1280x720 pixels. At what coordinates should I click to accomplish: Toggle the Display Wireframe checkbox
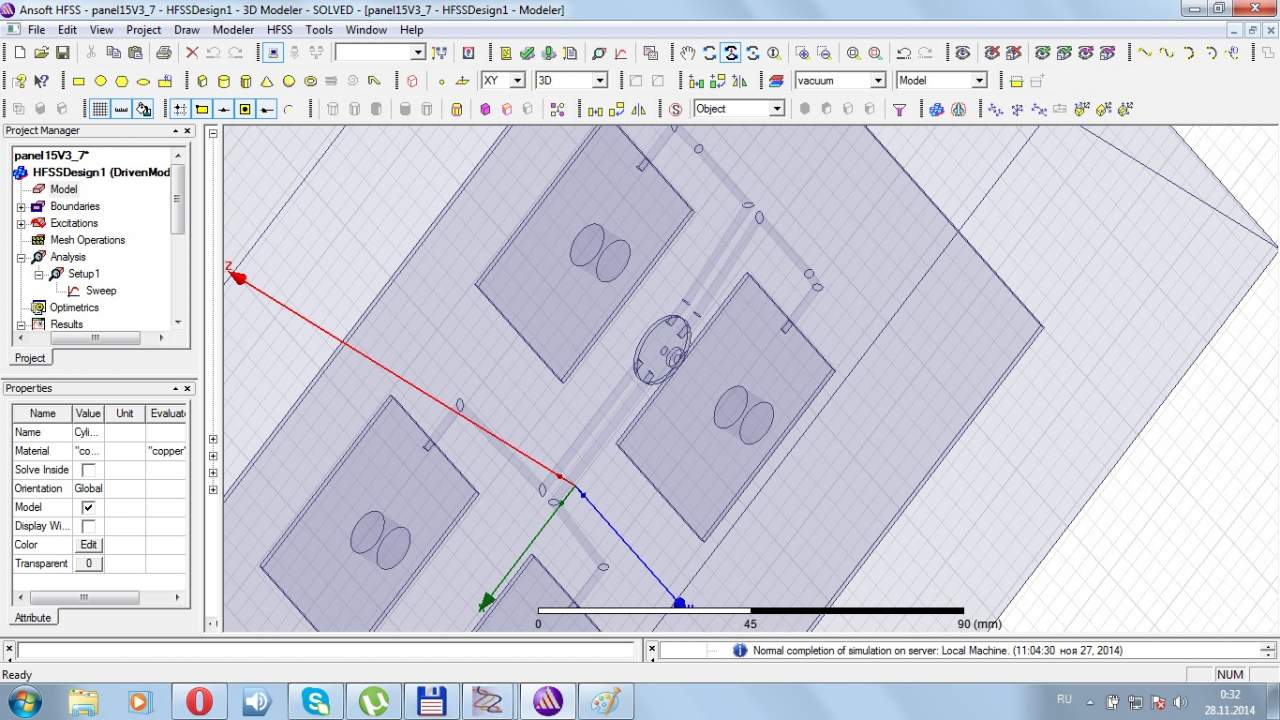(x=88, y=526)
